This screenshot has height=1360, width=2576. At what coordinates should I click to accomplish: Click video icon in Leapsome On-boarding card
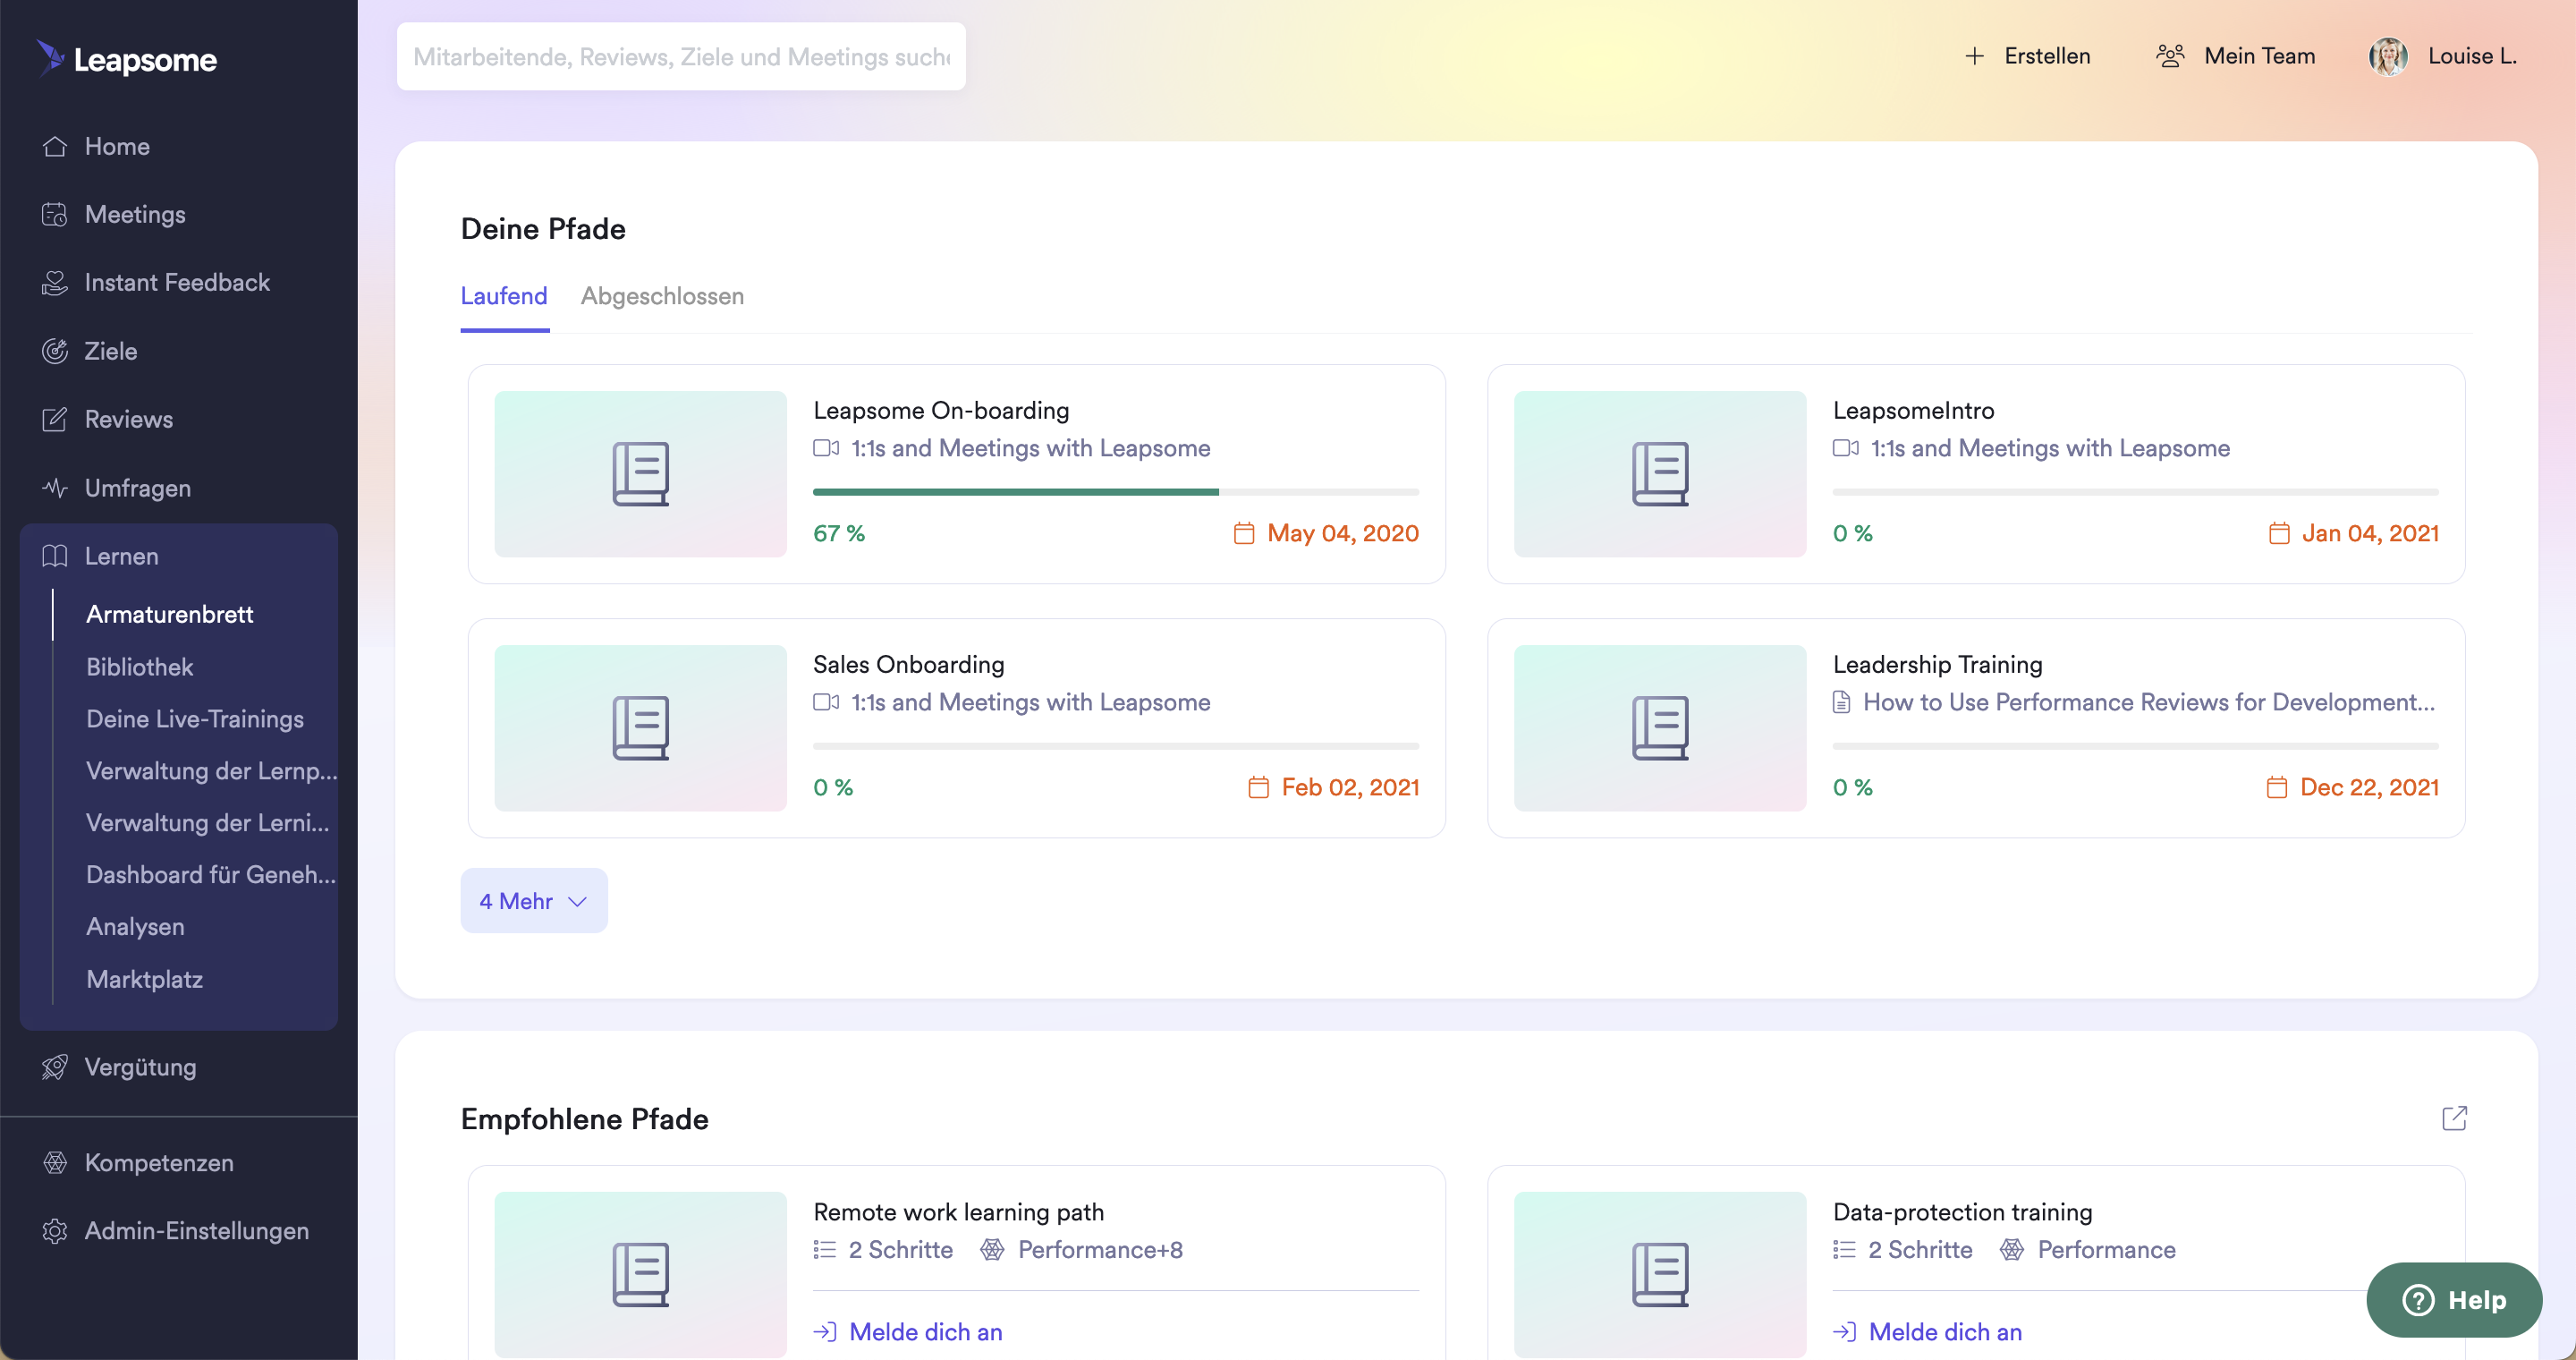point(826,448)
